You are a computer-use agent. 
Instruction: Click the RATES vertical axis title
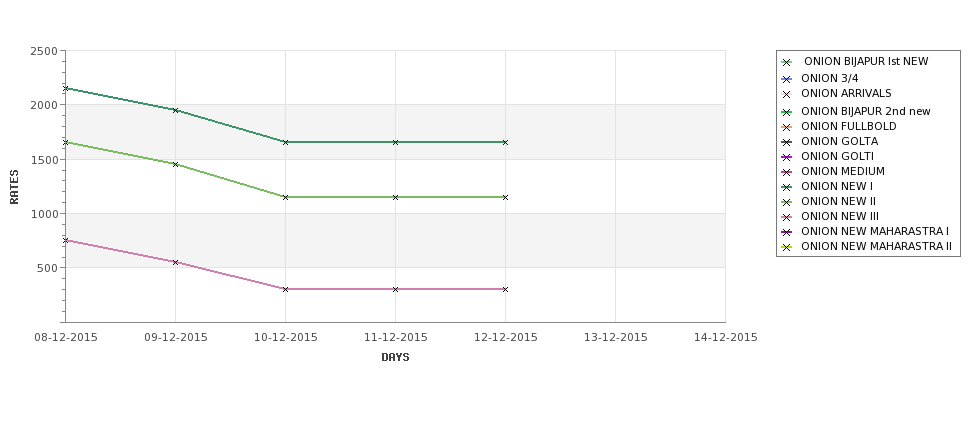pyautogui.click(x=14, y=187)
